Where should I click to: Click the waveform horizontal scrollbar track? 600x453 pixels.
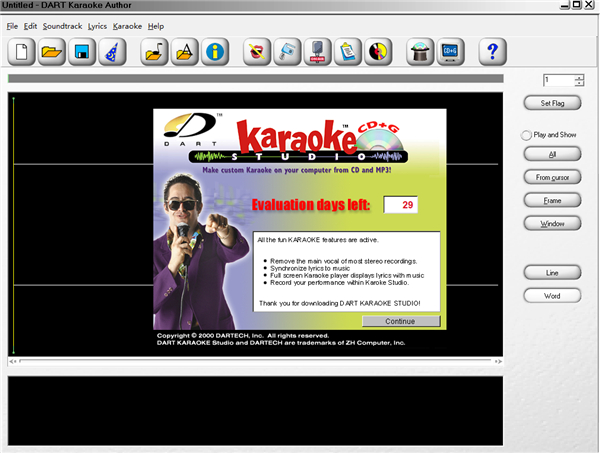pos(256,361)
